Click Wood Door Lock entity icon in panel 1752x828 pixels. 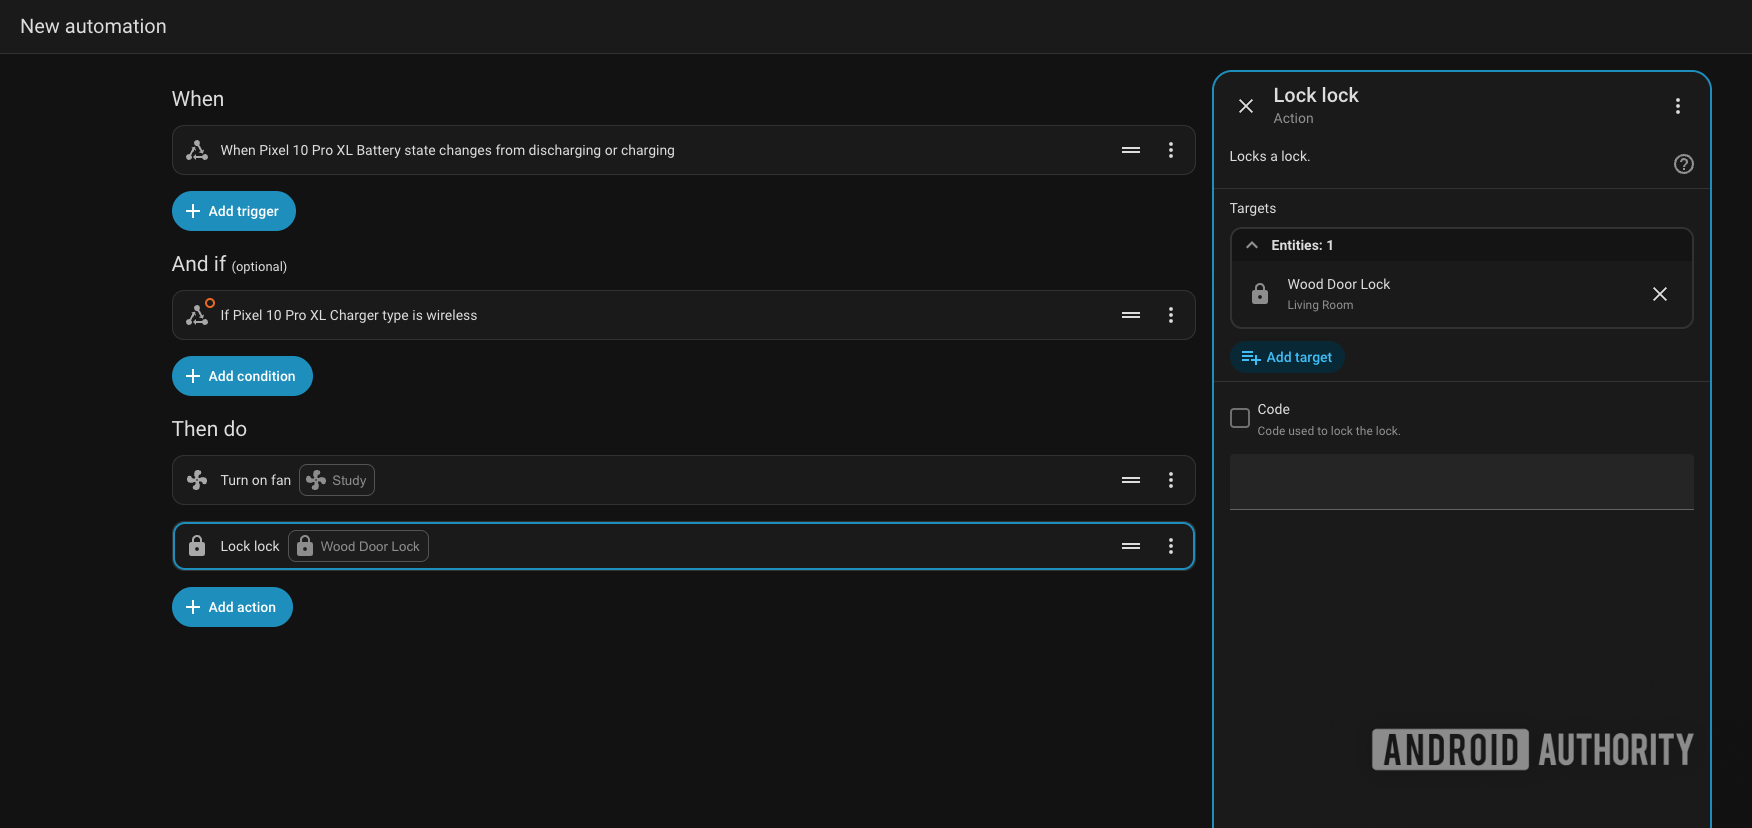[x=1260, y=294]
